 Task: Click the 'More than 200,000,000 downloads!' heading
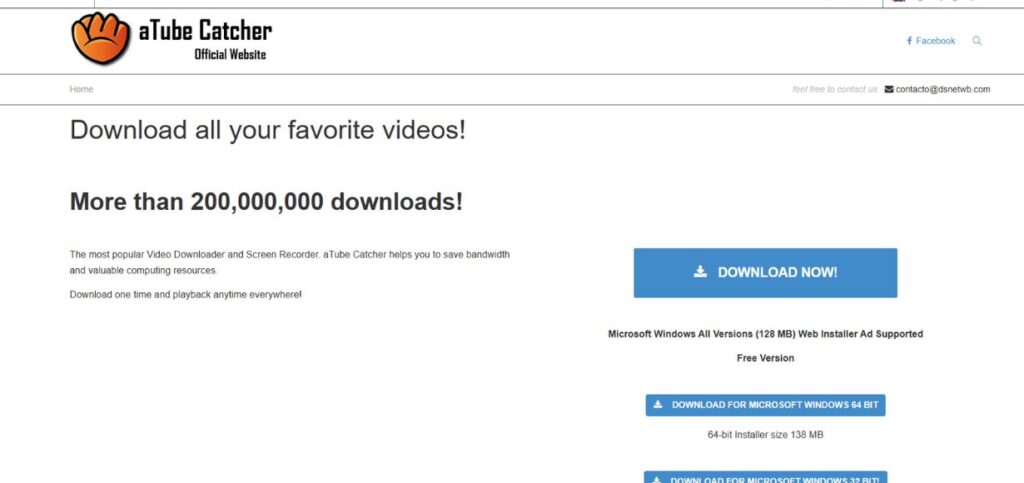266,202
